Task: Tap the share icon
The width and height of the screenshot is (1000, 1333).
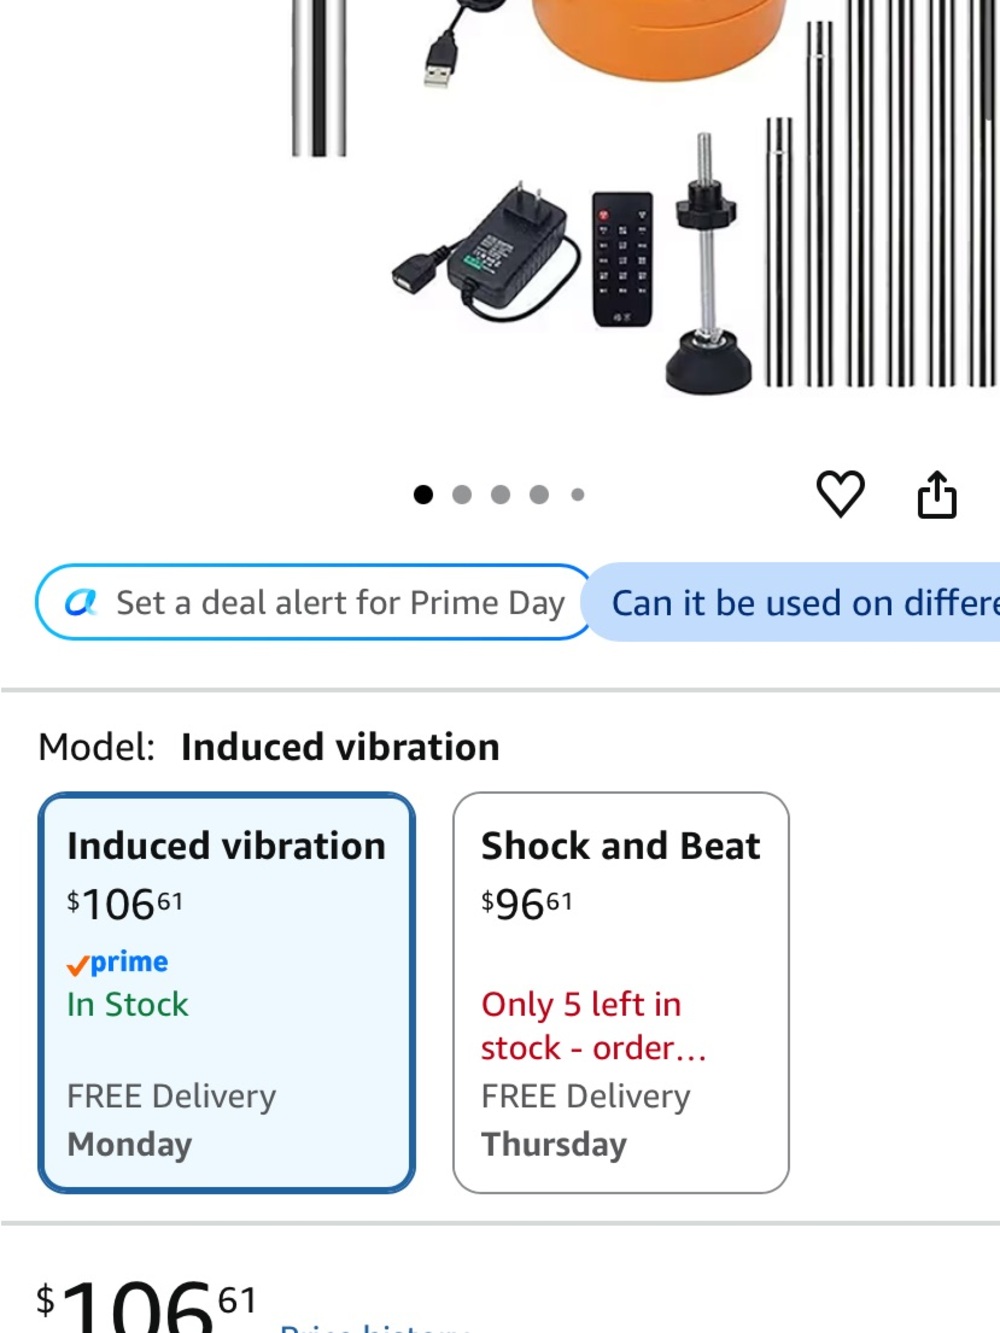Action: [937, 494]
